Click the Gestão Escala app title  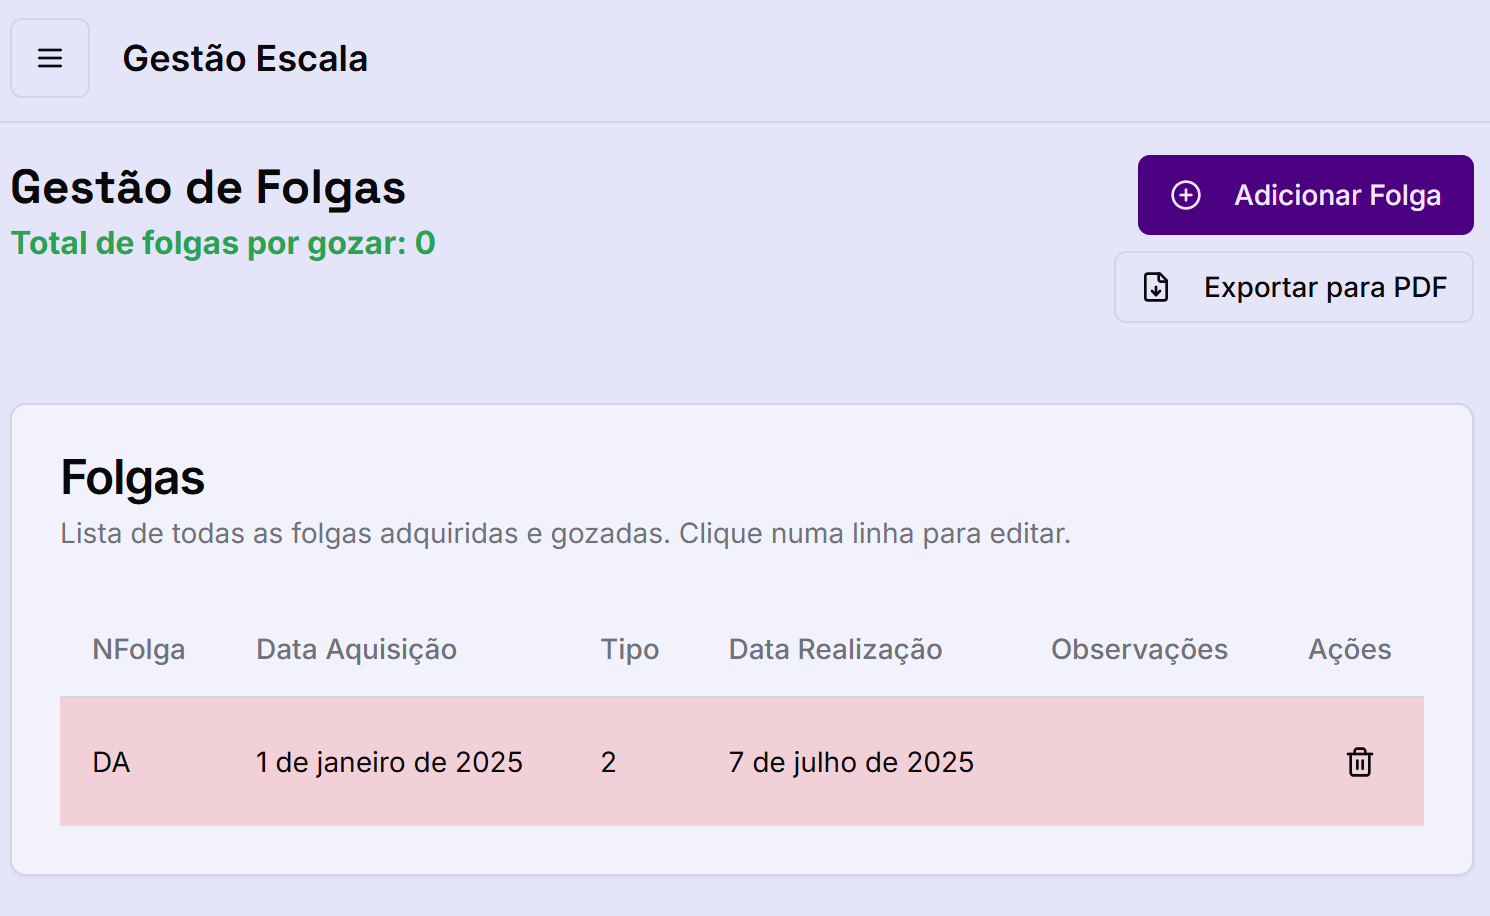tap(245, 58)
